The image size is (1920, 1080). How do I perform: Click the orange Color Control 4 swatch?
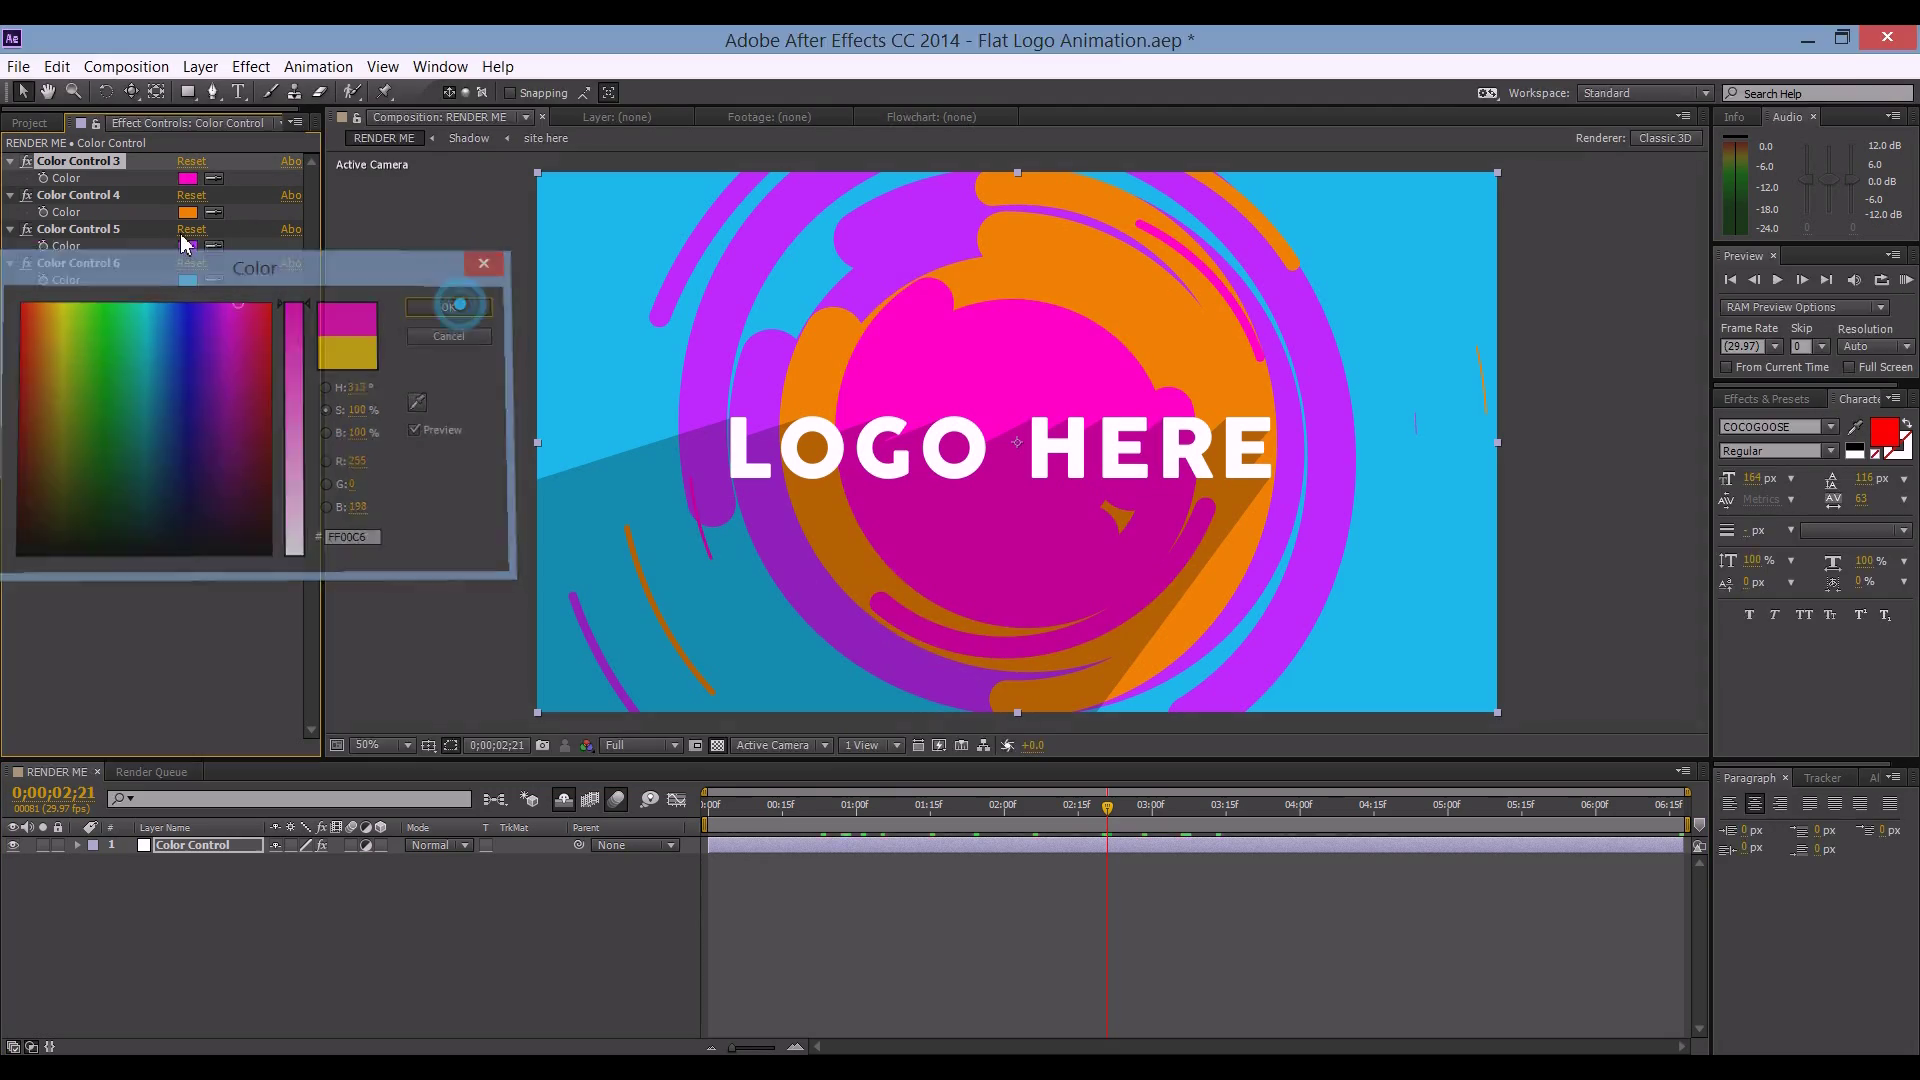[188, 212]
